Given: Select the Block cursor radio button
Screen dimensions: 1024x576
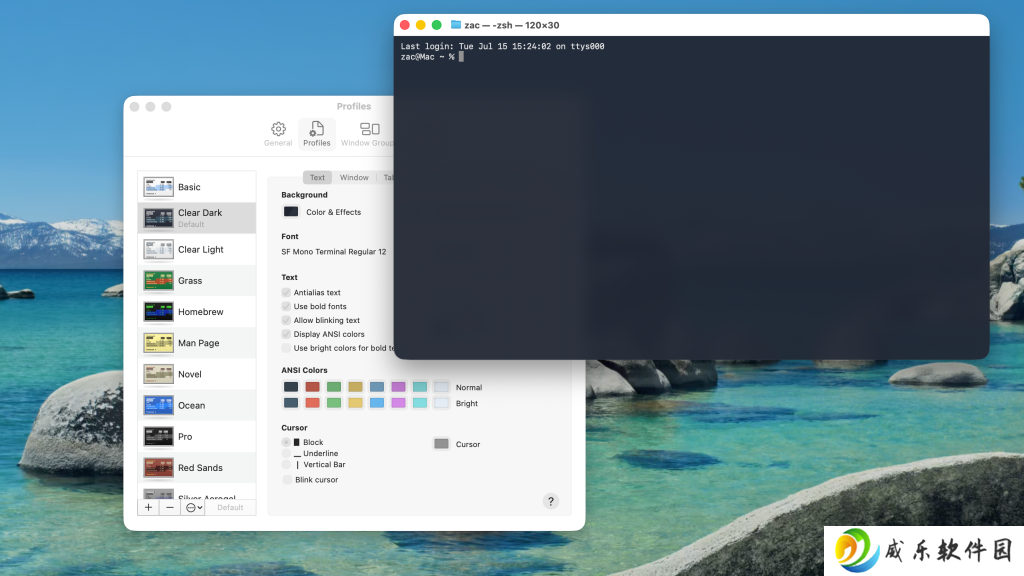Looking at the screenshot, I should point(286,442).
